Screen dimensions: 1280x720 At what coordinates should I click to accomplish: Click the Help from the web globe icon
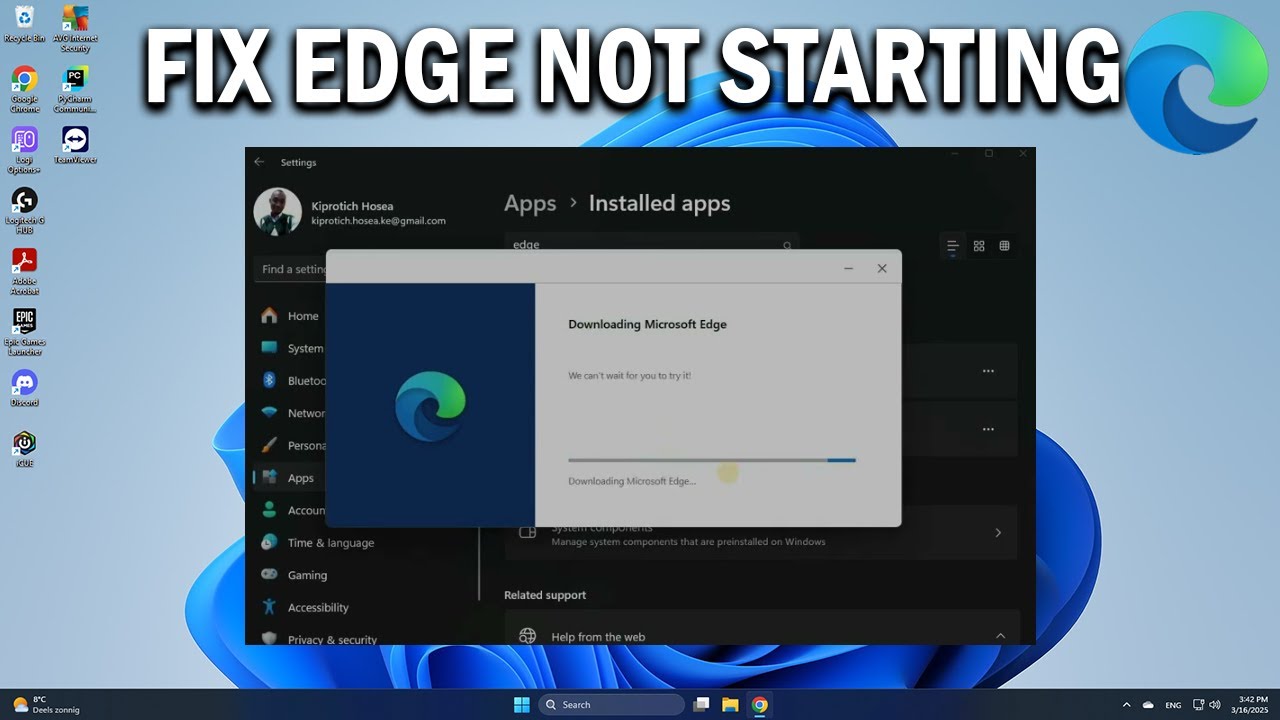(528, 636)
